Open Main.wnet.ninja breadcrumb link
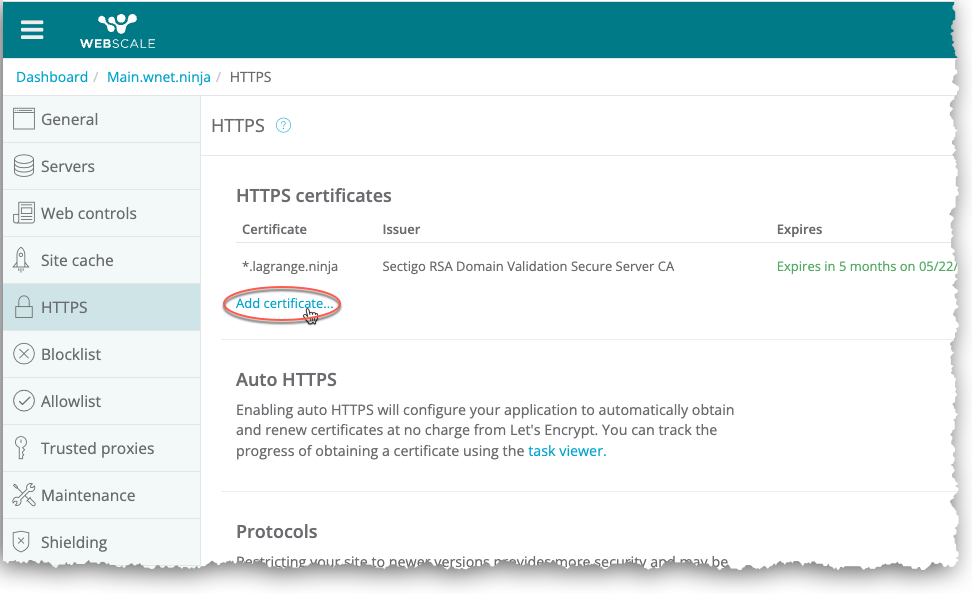The width and height of the screenshot is (972, 594). click(157, 77)
